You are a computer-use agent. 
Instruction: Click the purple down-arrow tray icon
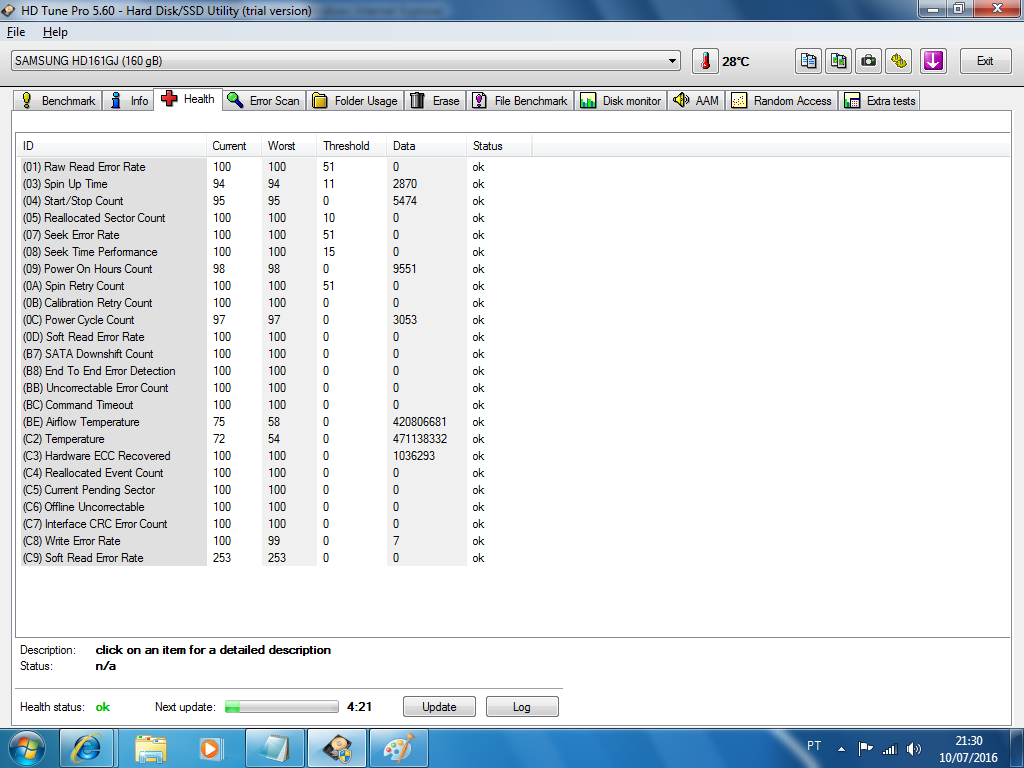(x=933, y=61)
